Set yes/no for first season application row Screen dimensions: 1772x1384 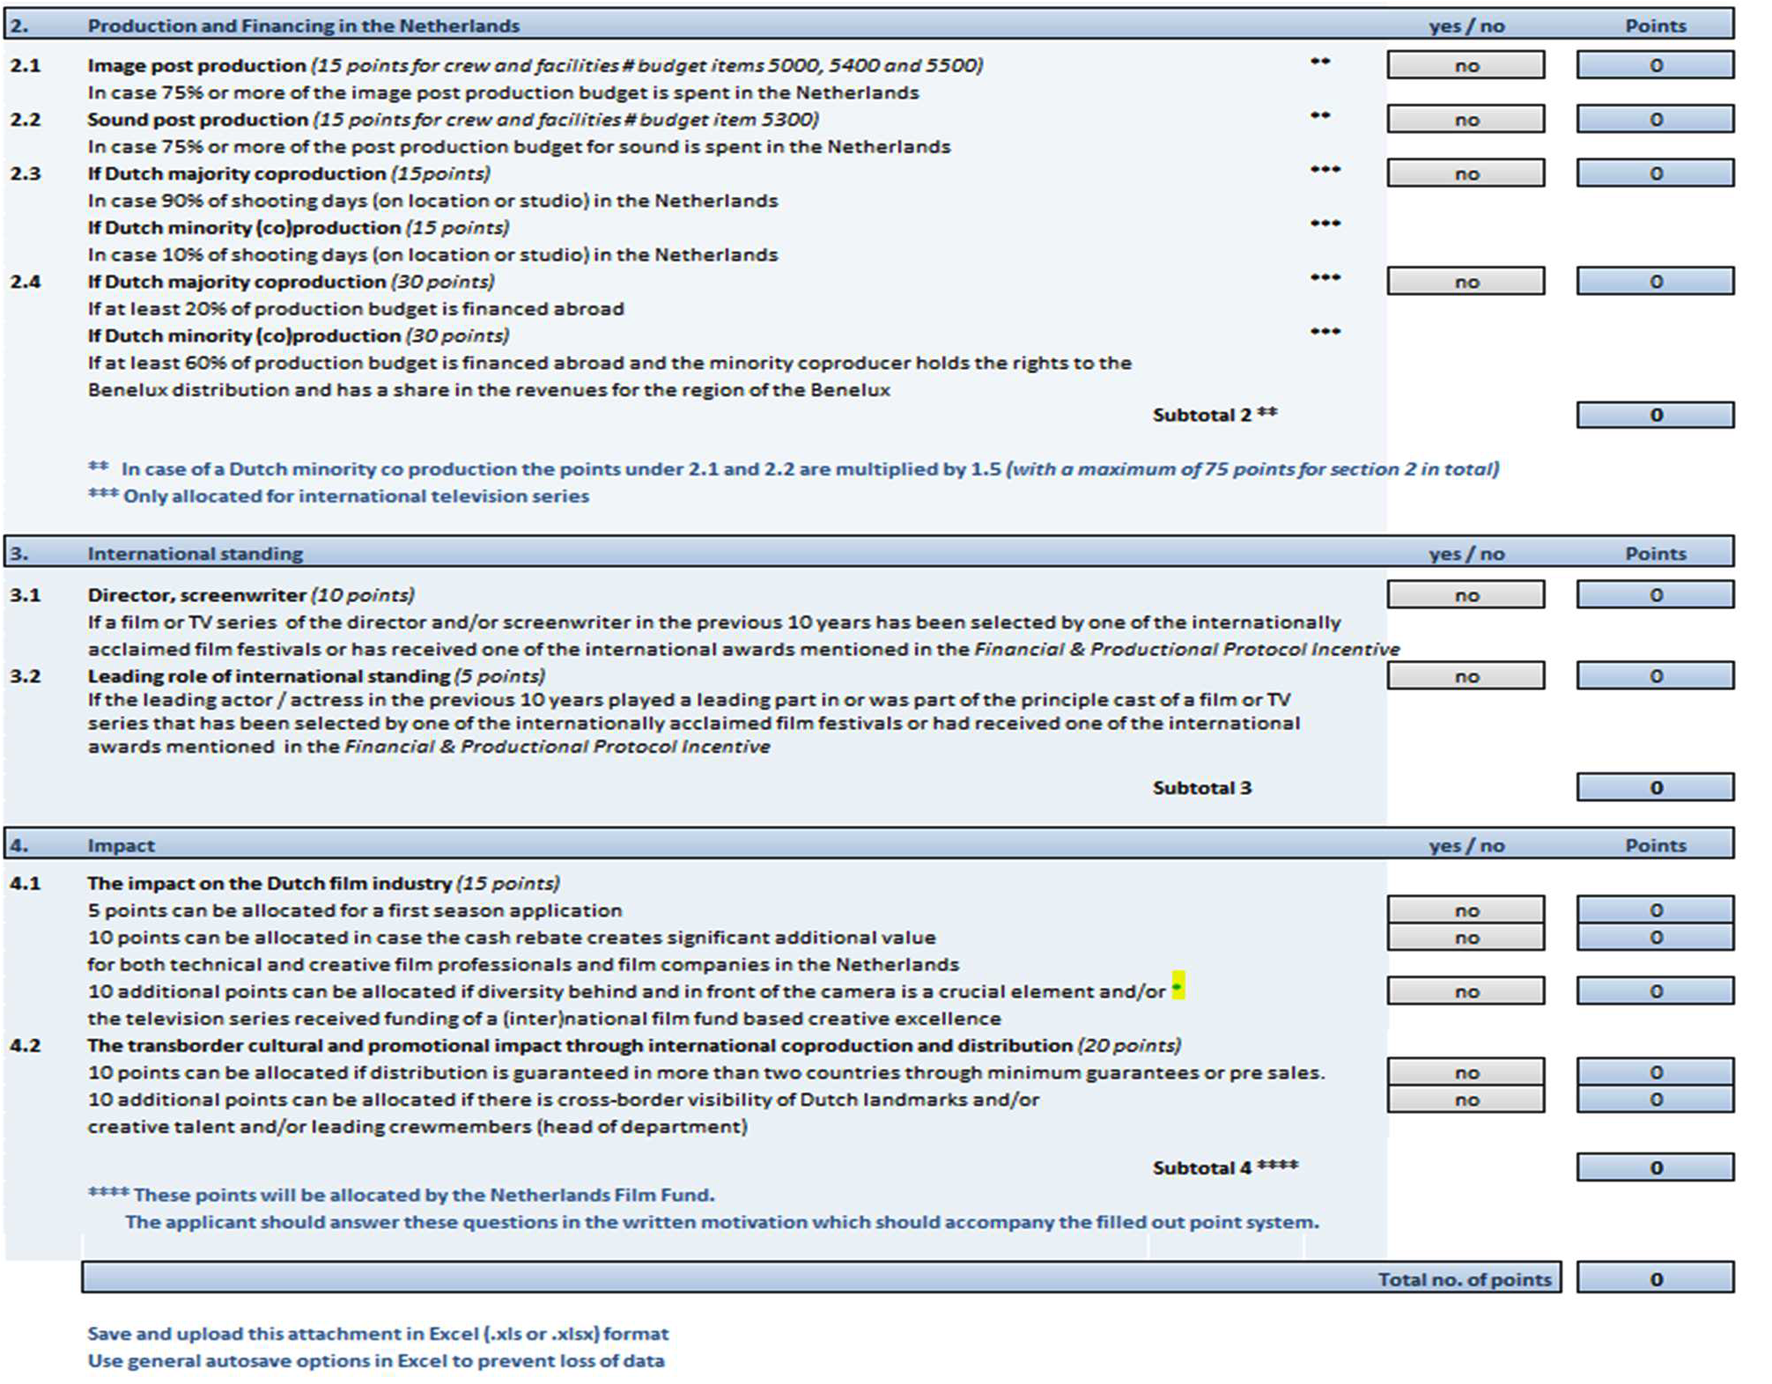point(1465,910)
